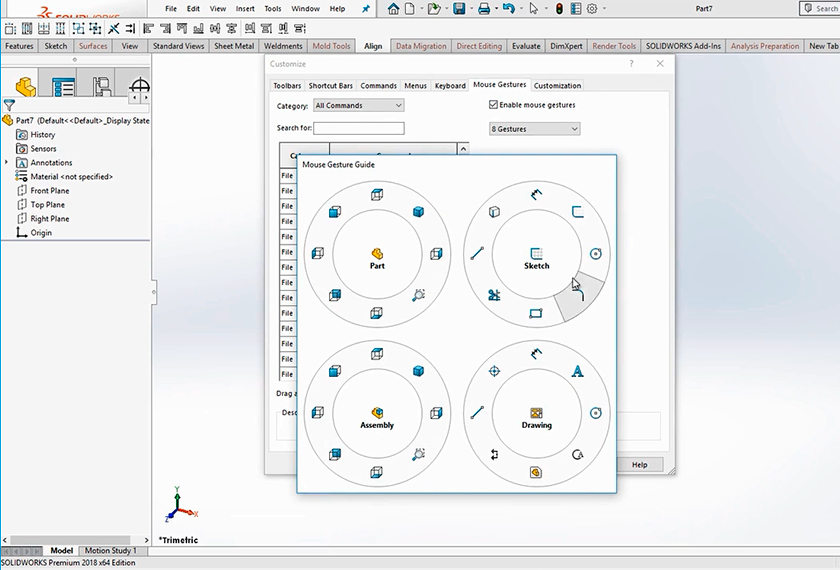Screen dimensions: 840x570
Task: Open the ConfigurationManager tab icon
Action: point(102,88)
